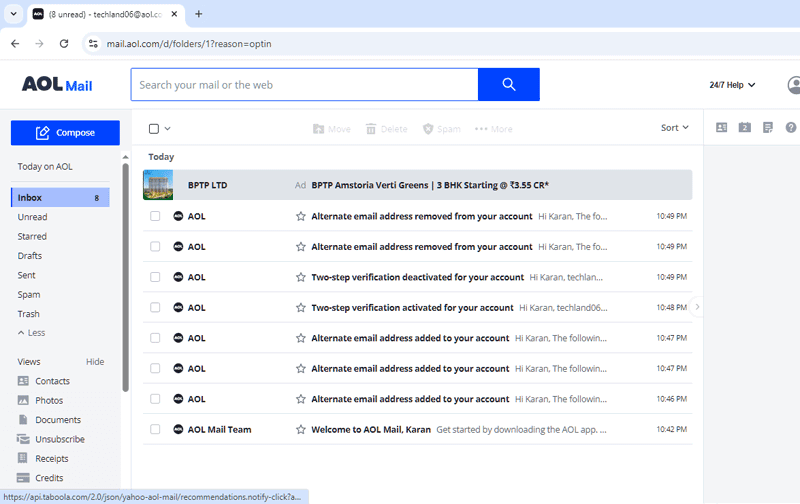The image size is (800, 504).
Task: Click the browser forward arrow
Action: point(39,44)
